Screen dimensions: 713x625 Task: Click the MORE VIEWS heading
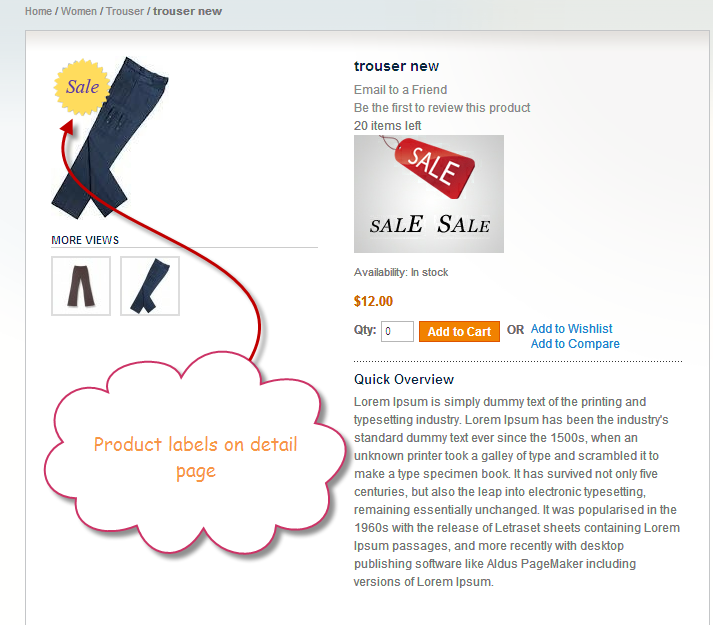pos(85,240)
